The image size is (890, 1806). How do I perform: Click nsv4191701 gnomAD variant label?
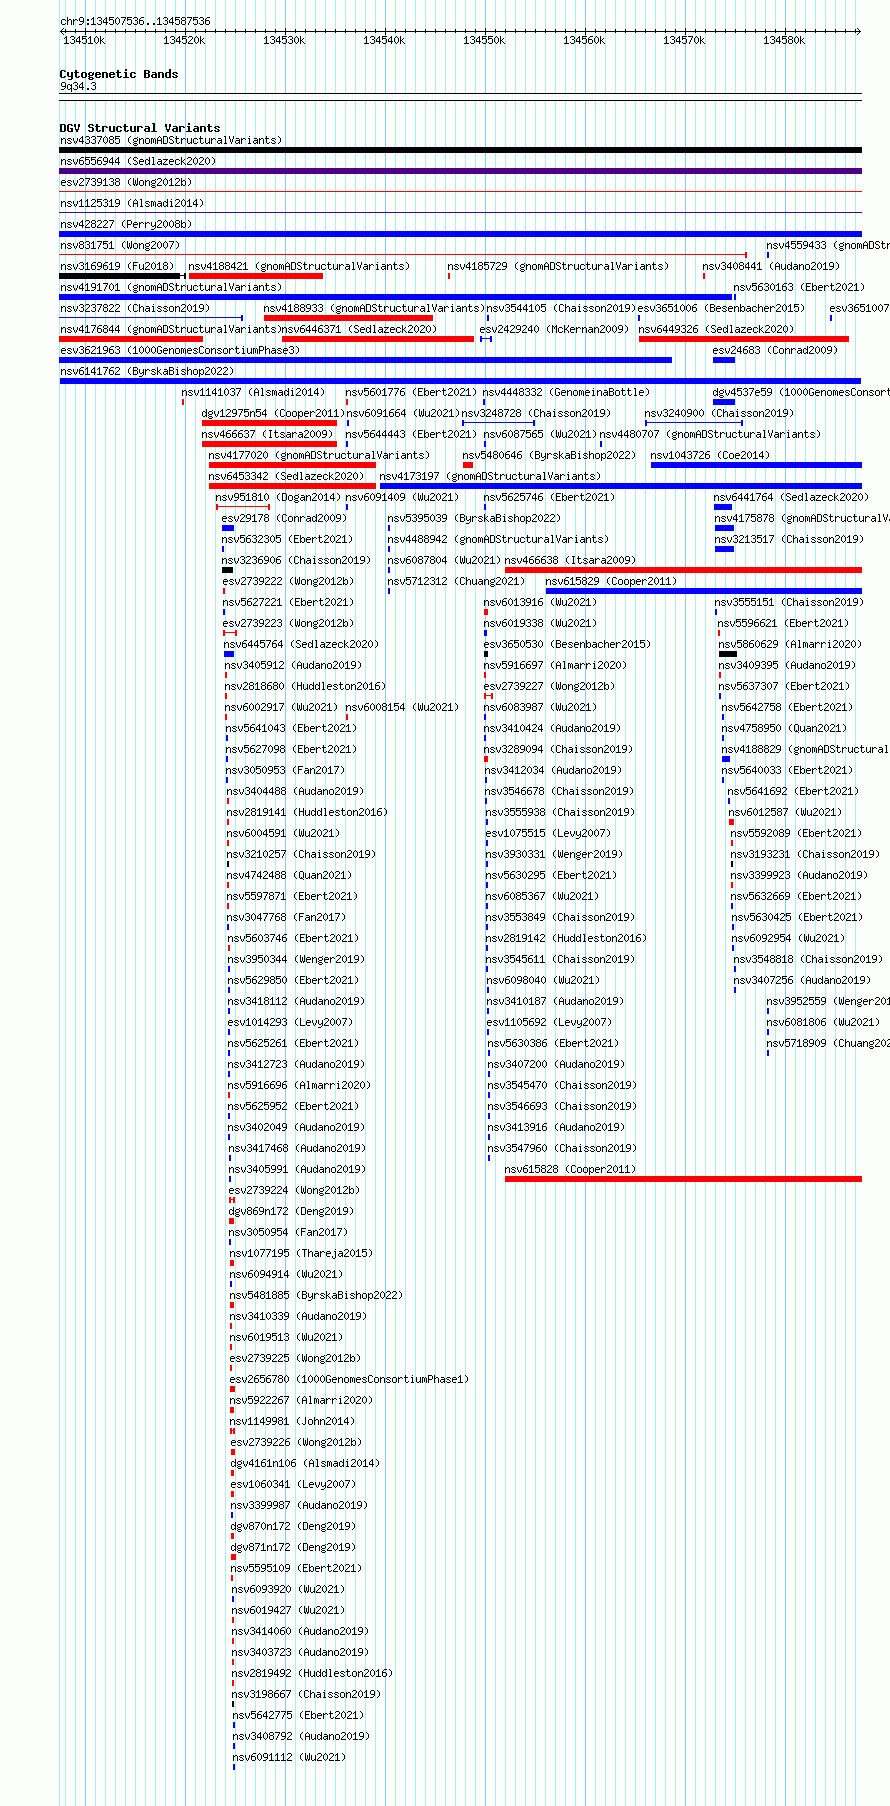tap(171, 287)
